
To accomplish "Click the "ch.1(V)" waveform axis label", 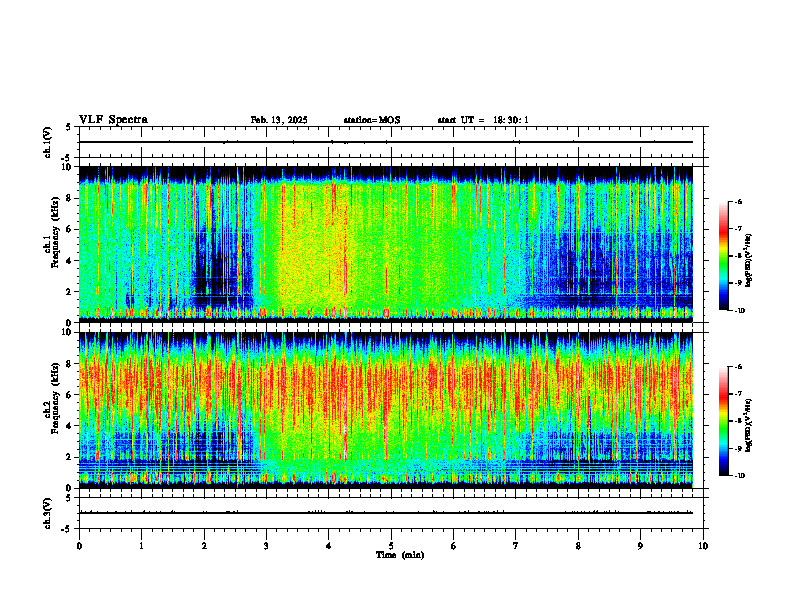I will coord(47,142).
